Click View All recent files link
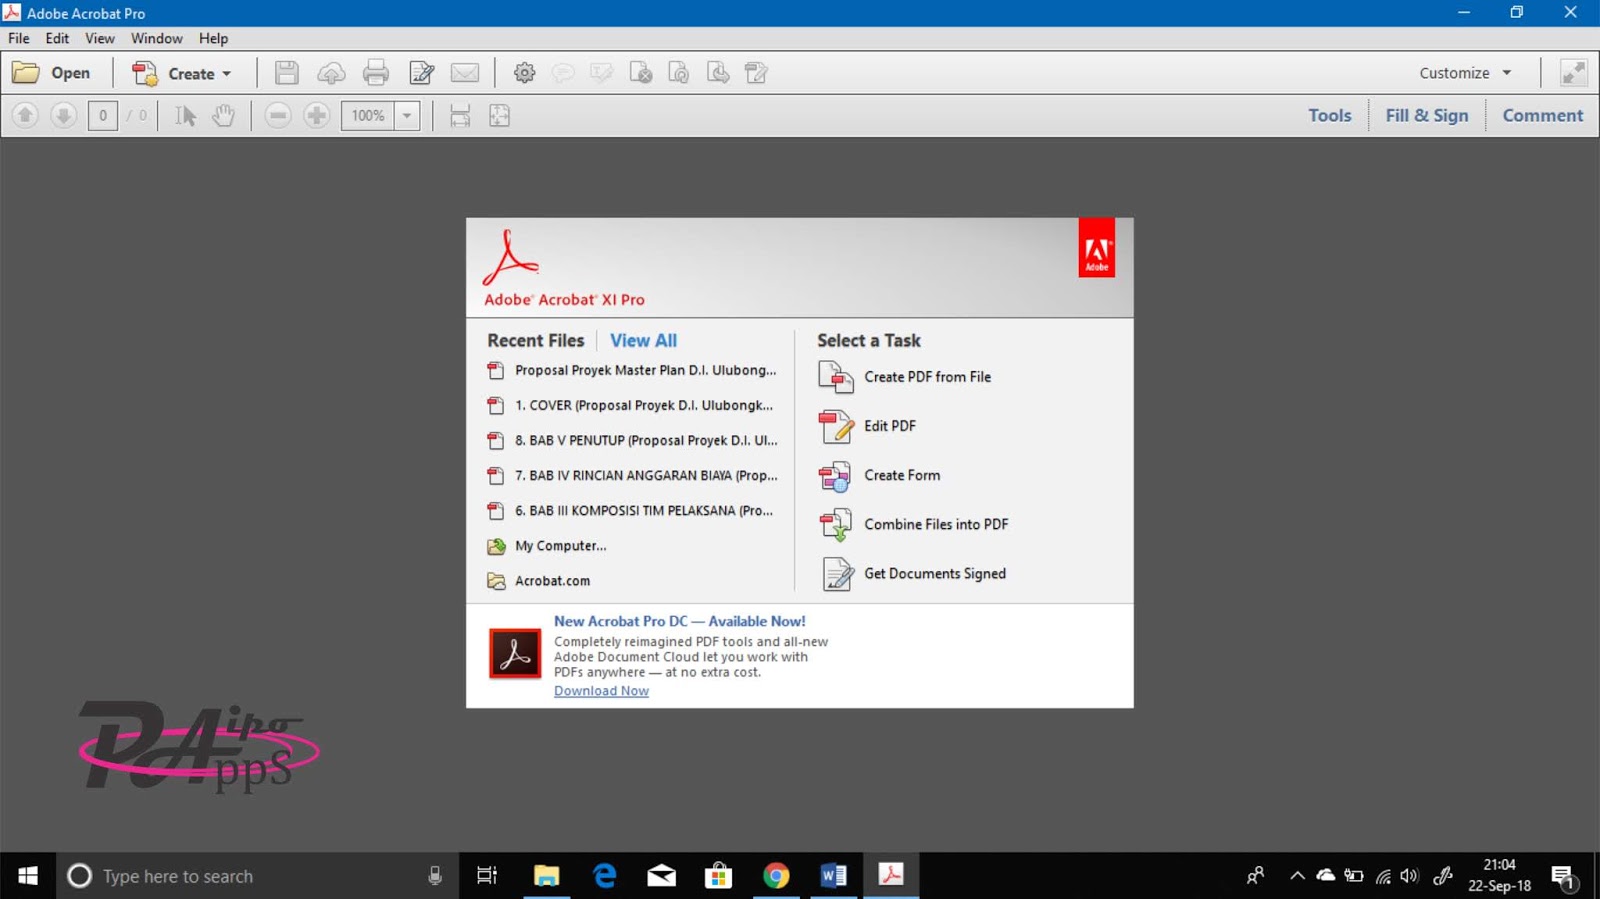Screen dimensions: 1600x899 (x=643, y=340)
